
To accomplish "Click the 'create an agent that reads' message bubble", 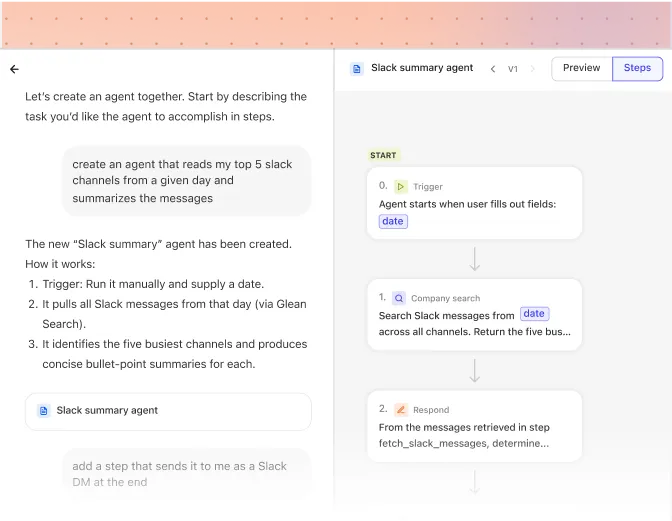I will point(186,181).
